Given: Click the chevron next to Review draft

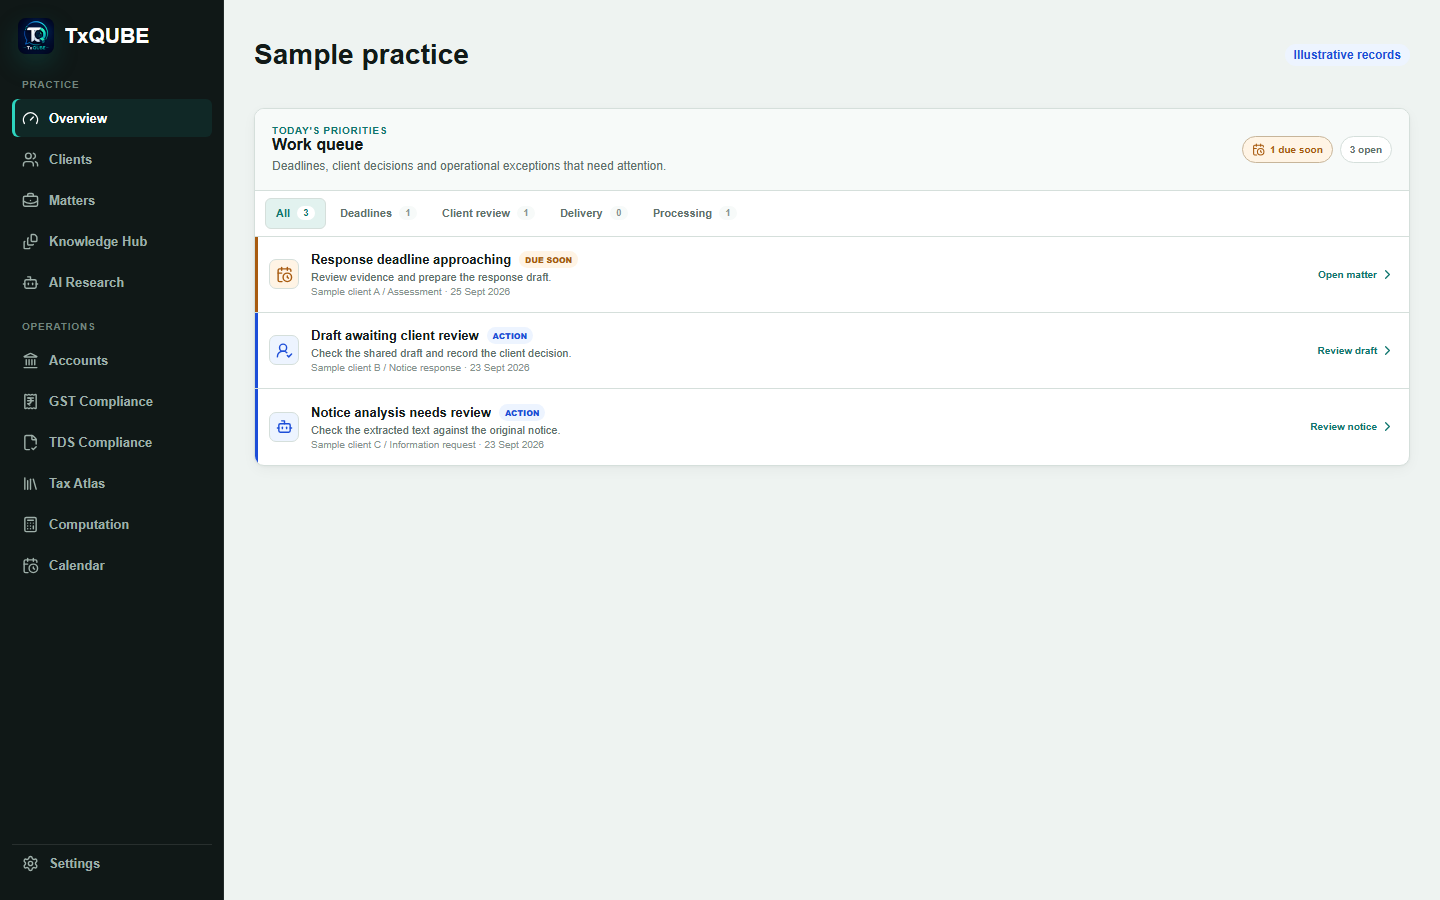Looking at the screenshot, I should (1387, 351).
